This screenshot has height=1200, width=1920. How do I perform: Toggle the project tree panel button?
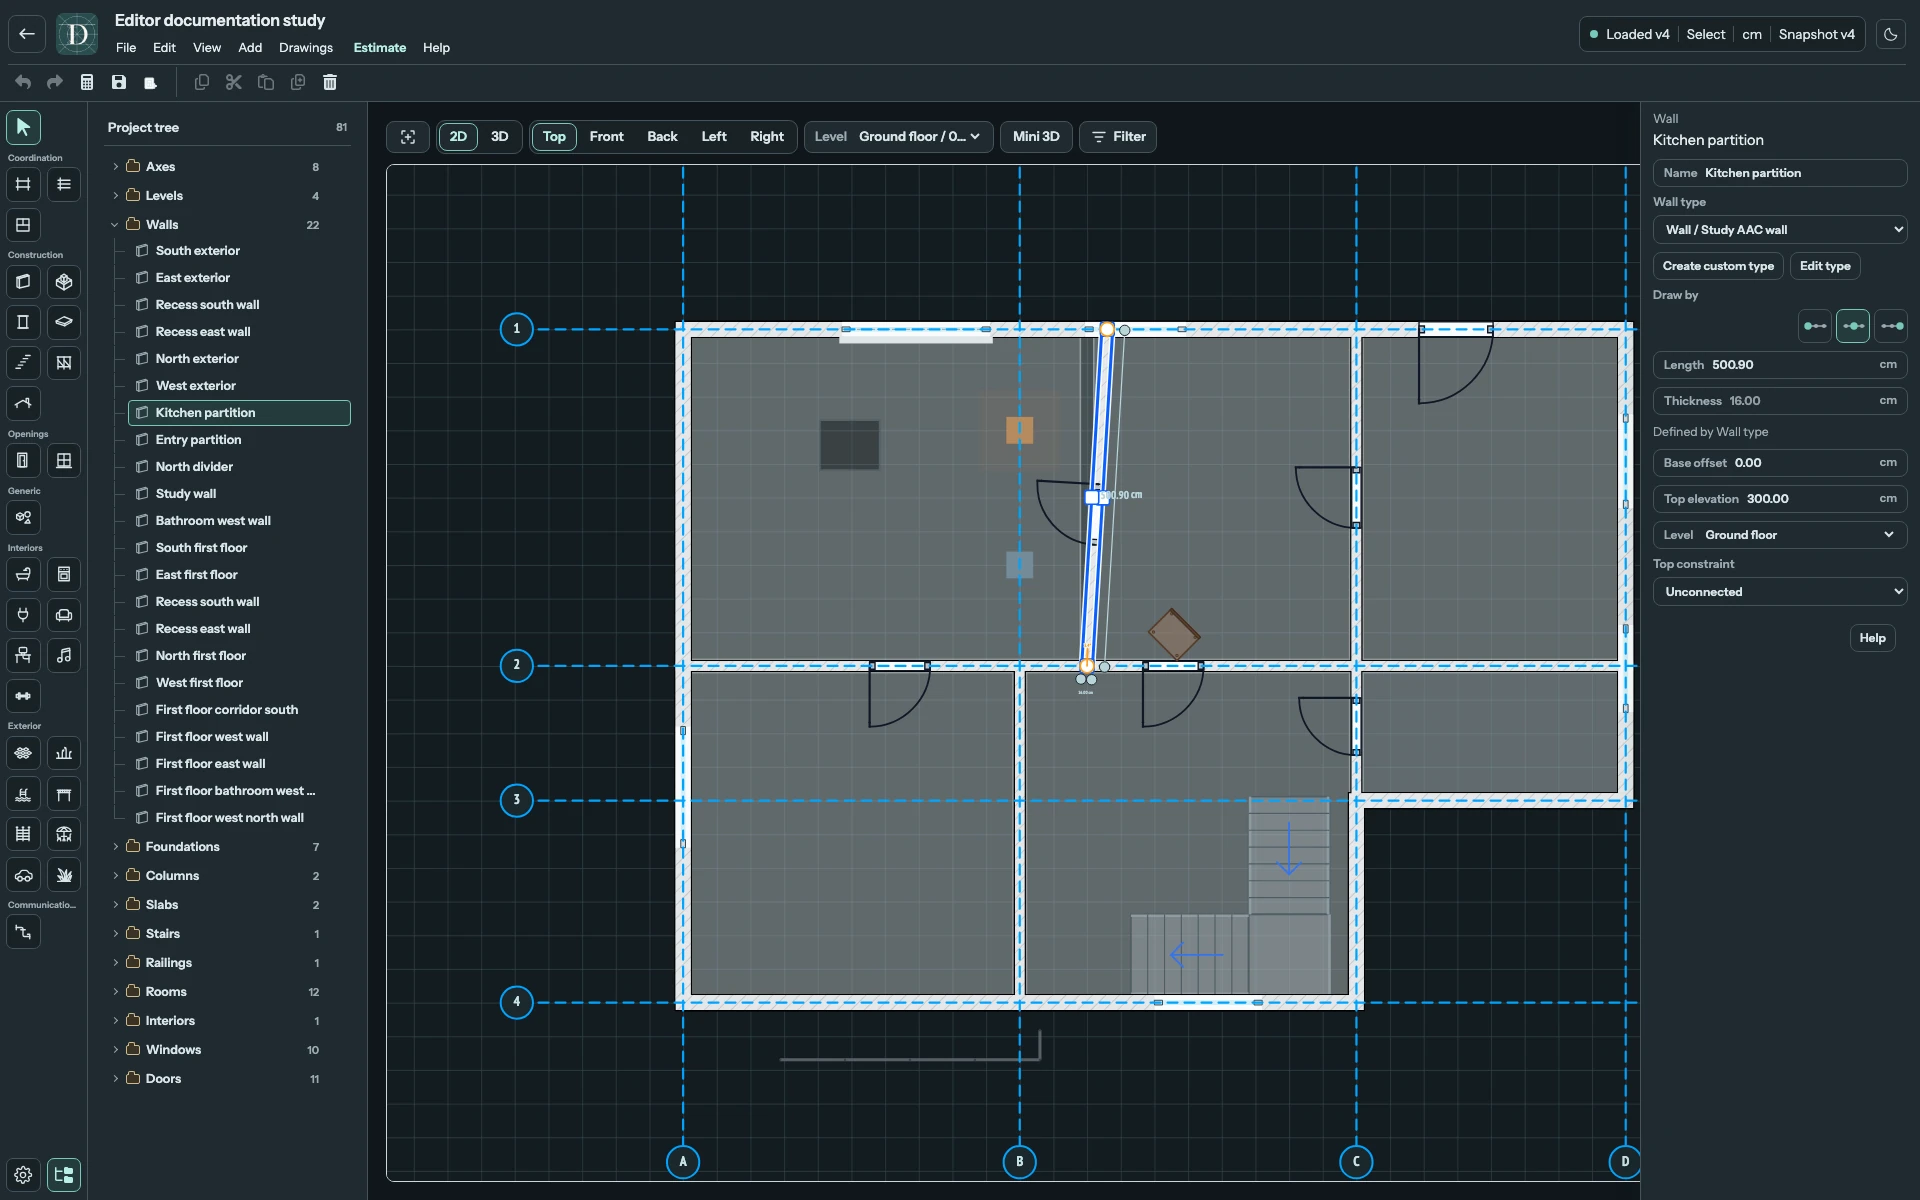[x=64, y=1175]
